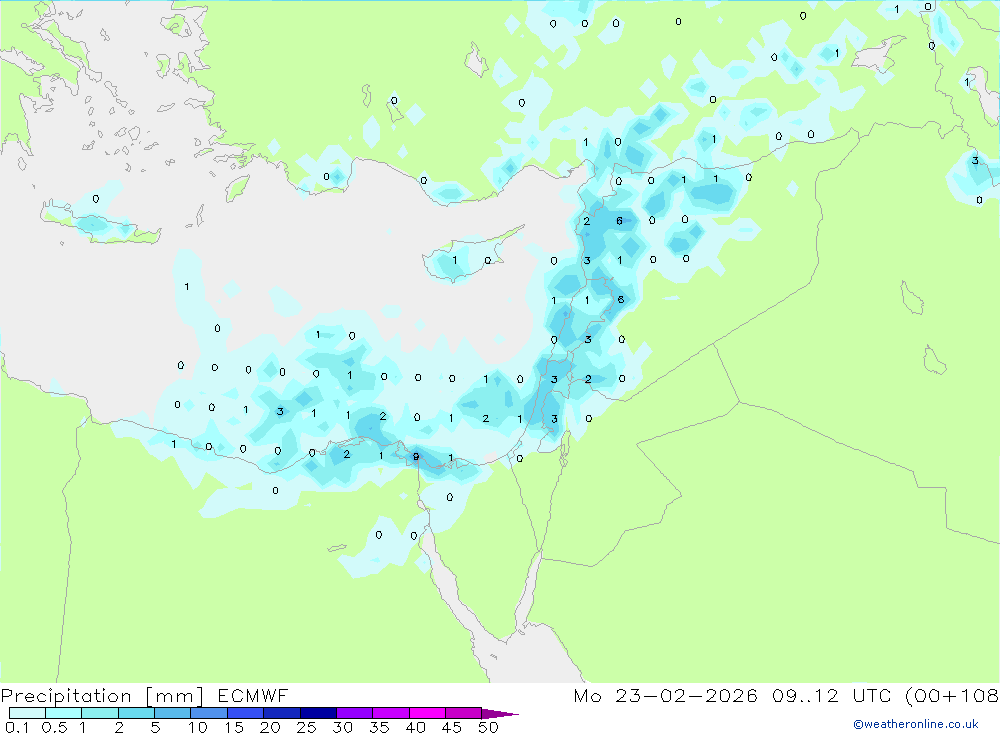Select the 0.5–1 mm legend swatch
Image resolution: width=1000 pixels, height=733 pixels.
coord(64,713)
